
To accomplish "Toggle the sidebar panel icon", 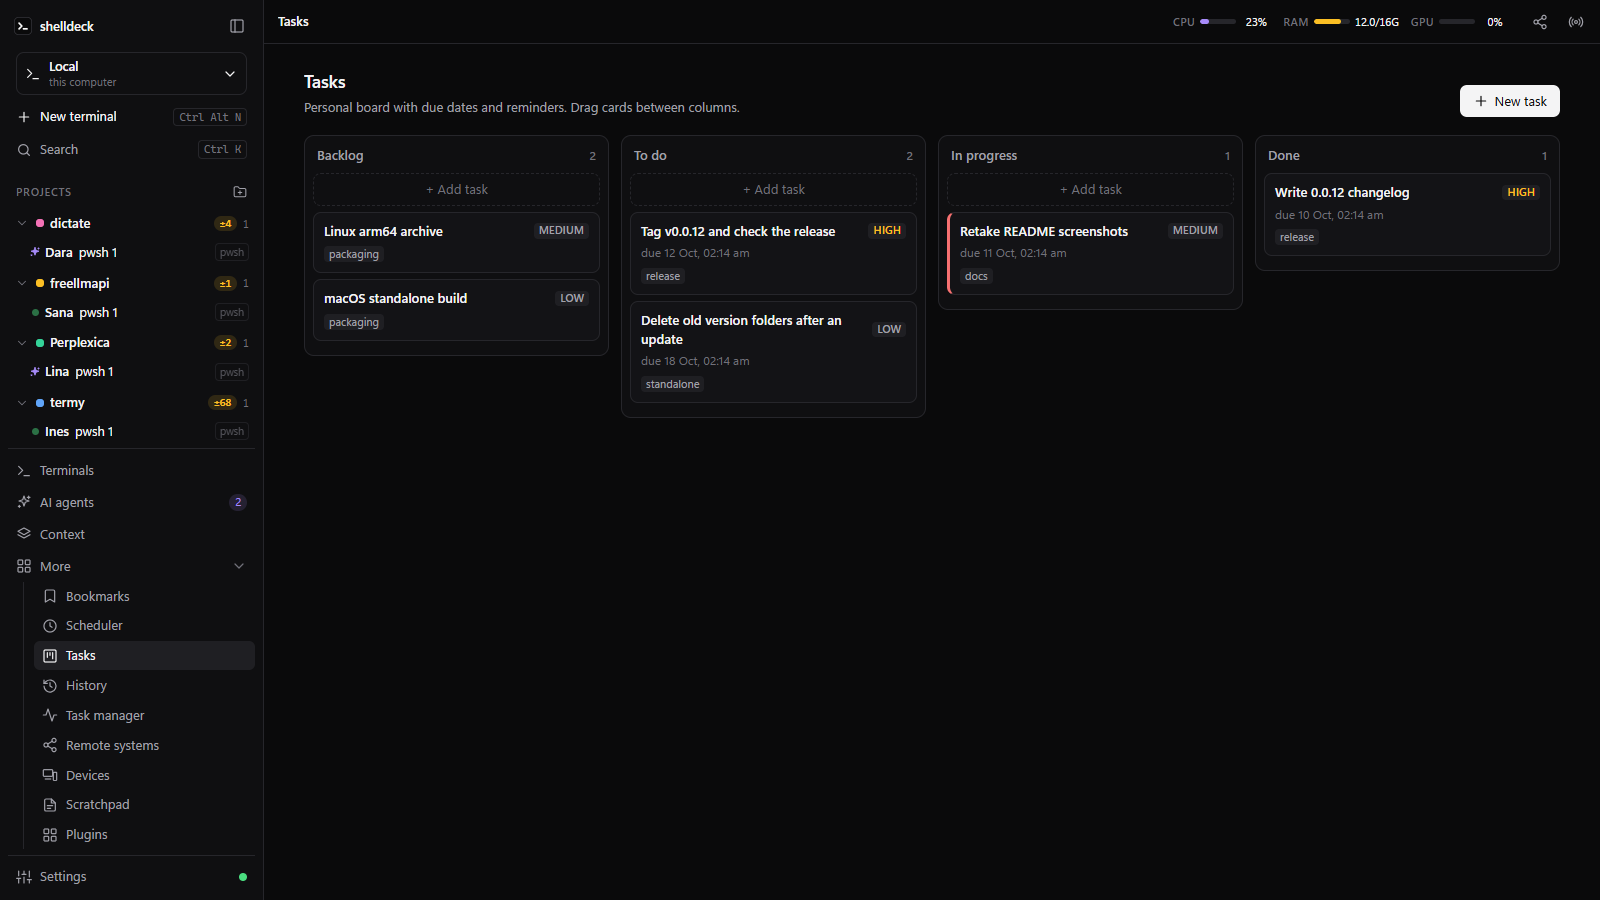I will click(237, 26).
